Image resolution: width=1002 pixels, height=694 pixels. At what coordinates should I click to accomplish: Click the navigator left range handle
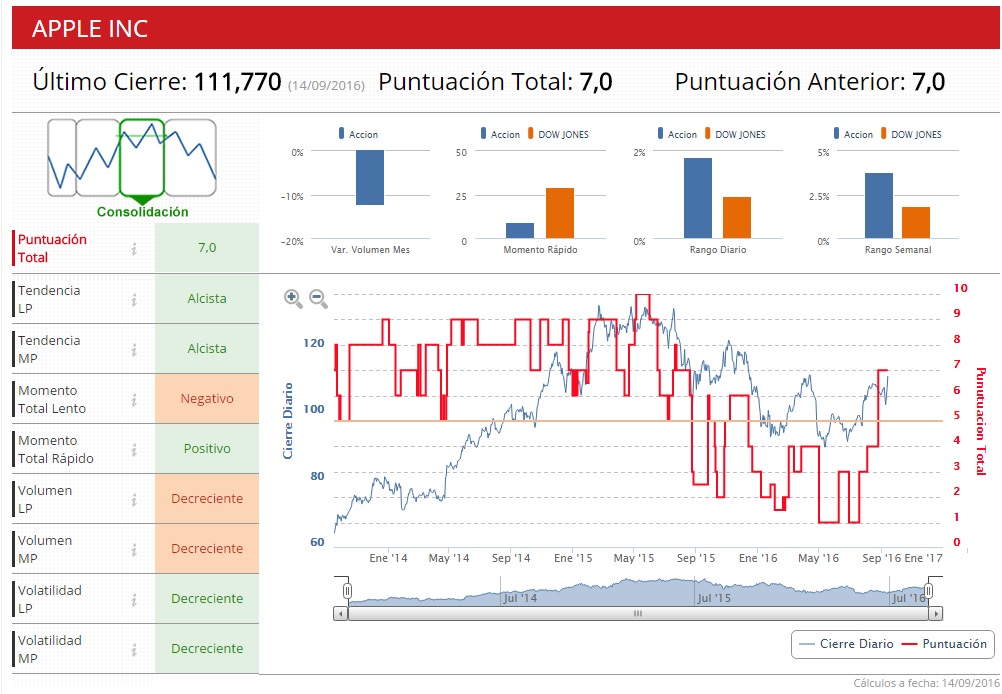click(x=347, y=590)
